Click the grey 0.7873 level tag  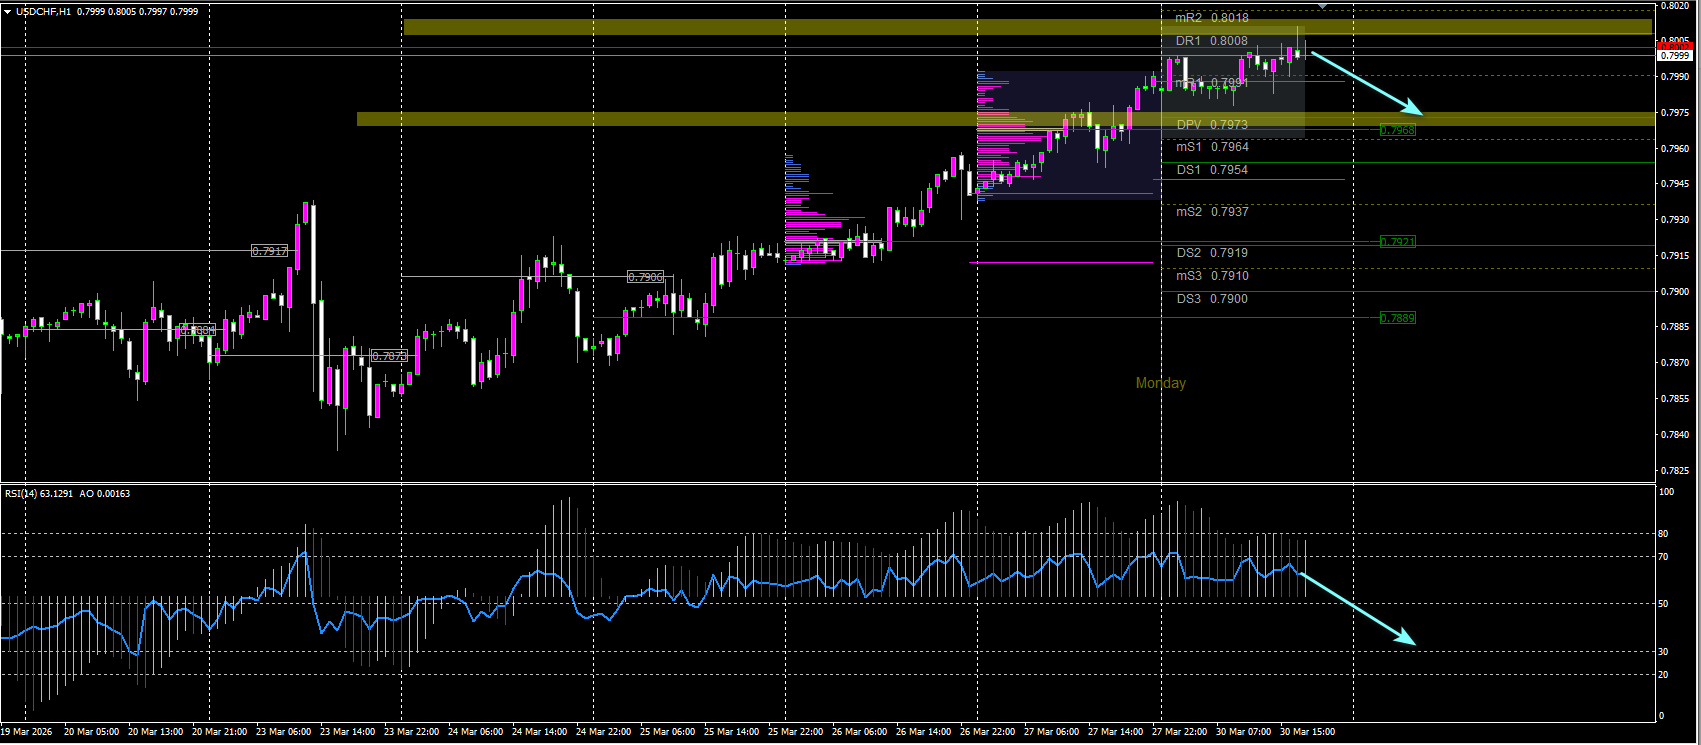pos(389,356)
